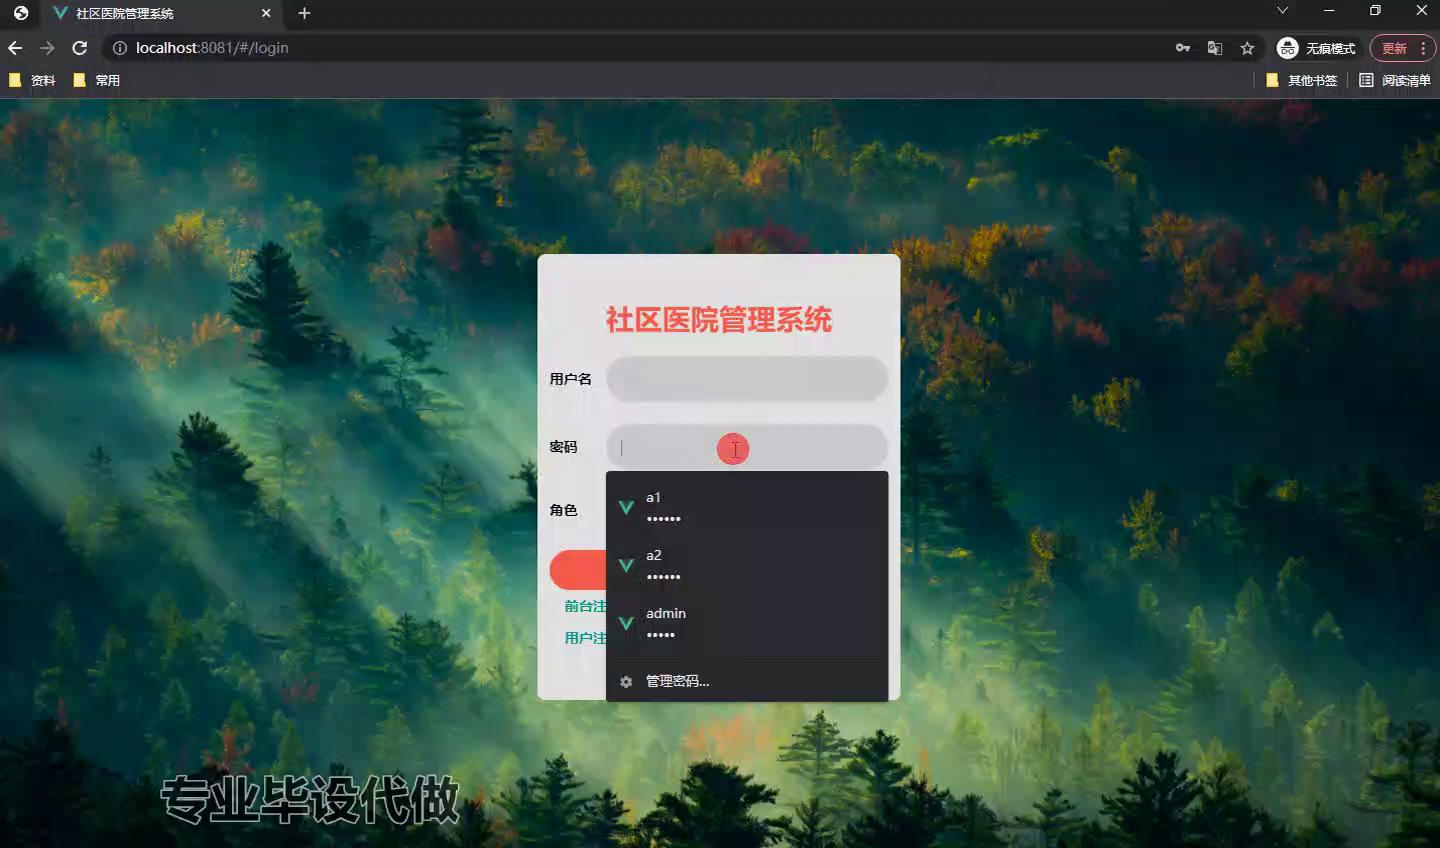This screenshot has width=1440, height=848.
Task: Open the site information icon
Action: (x=119, y=48)
